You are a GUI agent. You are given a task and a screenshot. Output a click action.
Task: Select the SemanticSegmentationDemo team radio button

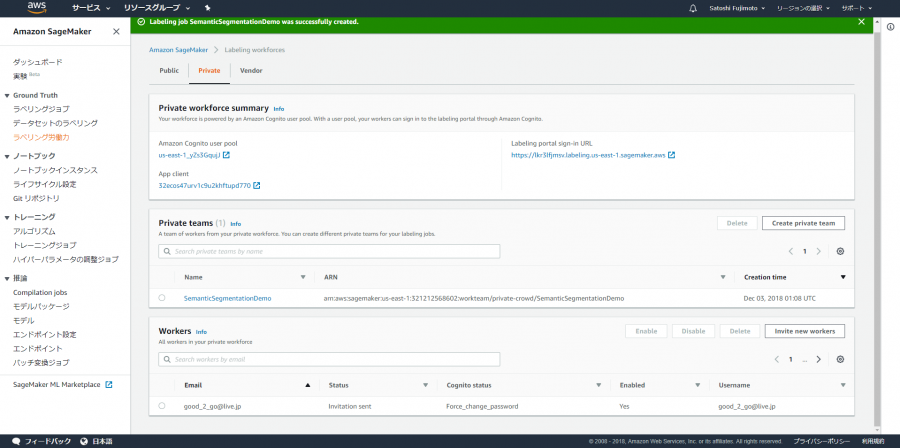click(x=162, y=298)
